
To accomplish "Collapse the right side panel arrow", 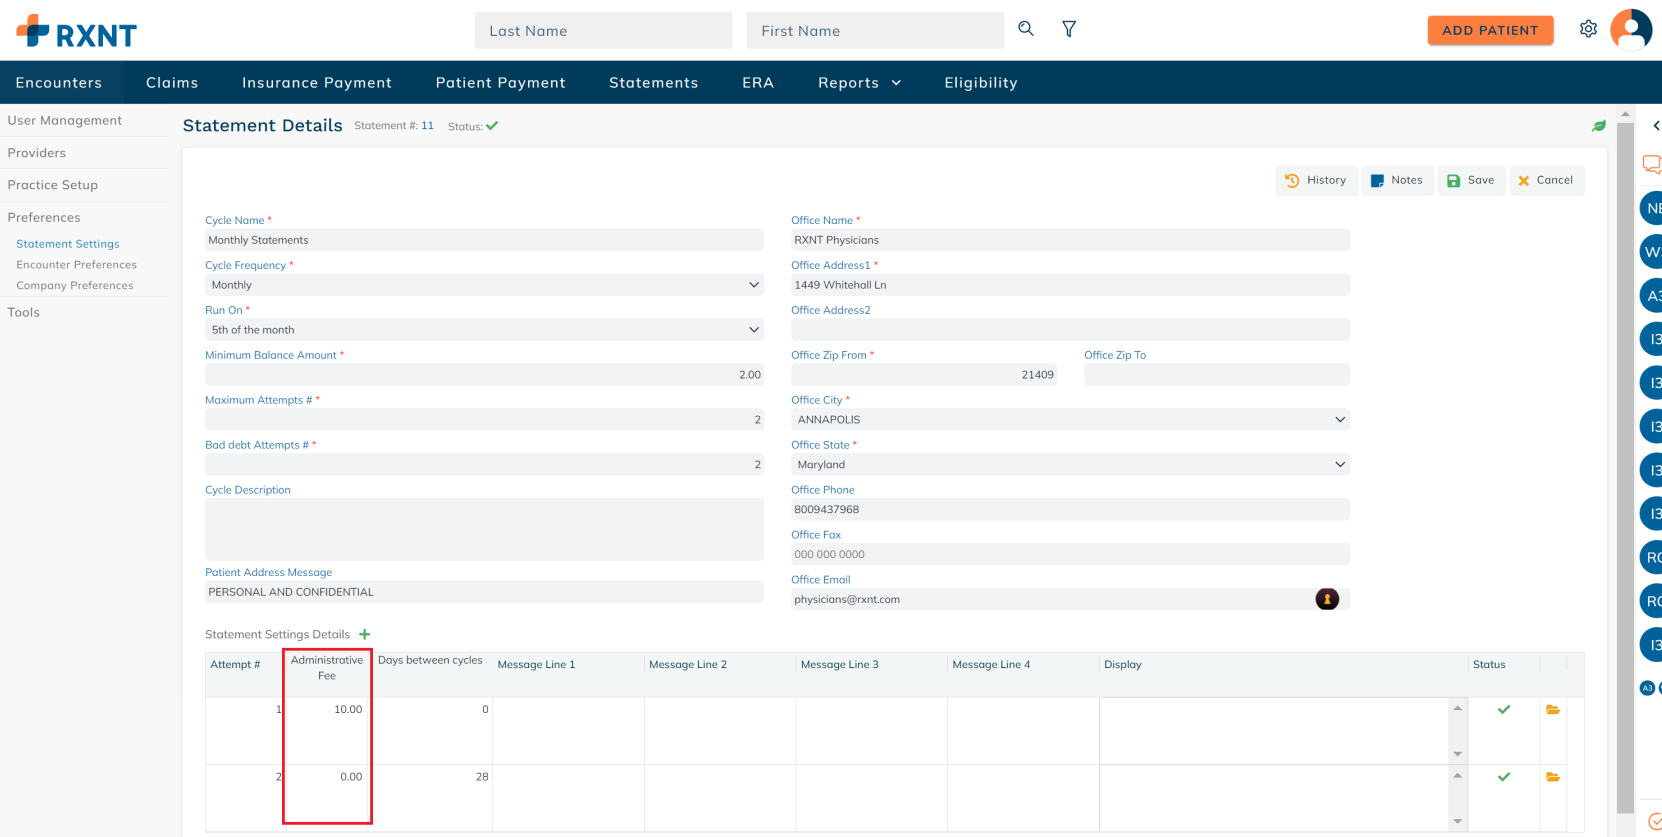I will coord(1655,126).
